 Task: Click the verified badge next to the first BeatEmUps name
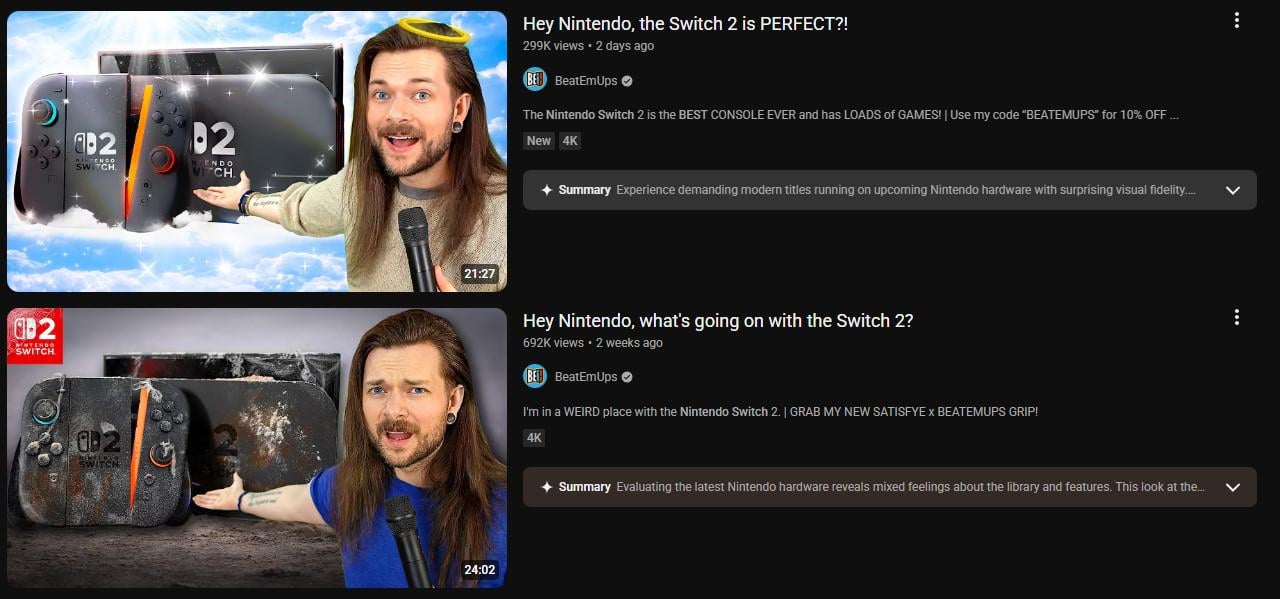pos(627,81)
